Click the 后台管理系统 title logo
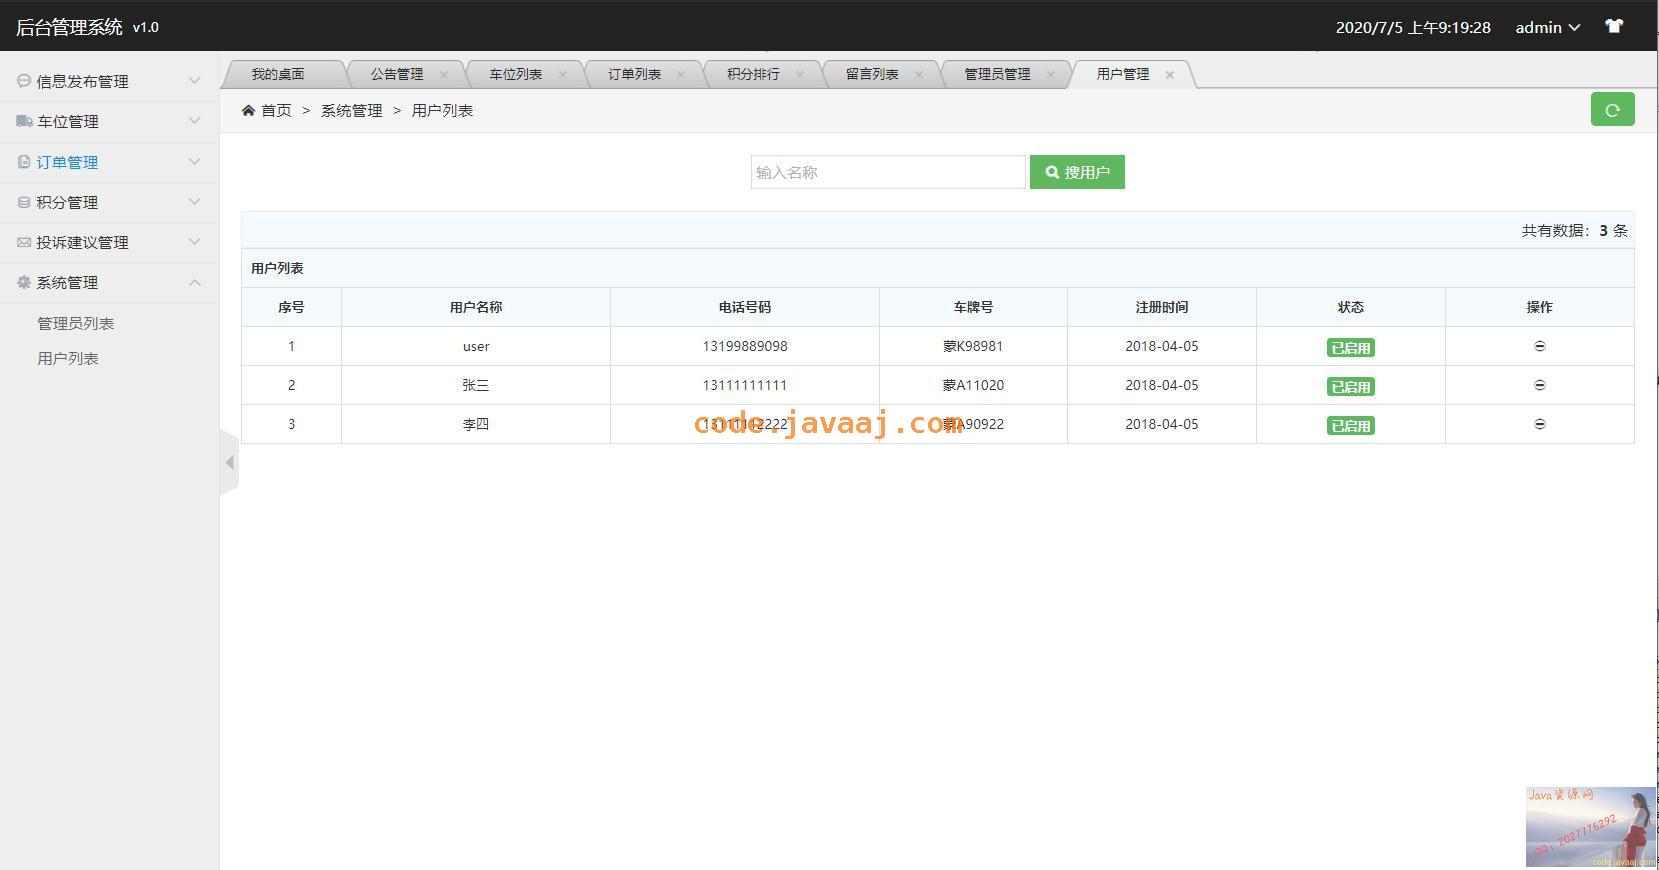Viewport: 1659px width, 870px height. [x=69, y=27]
